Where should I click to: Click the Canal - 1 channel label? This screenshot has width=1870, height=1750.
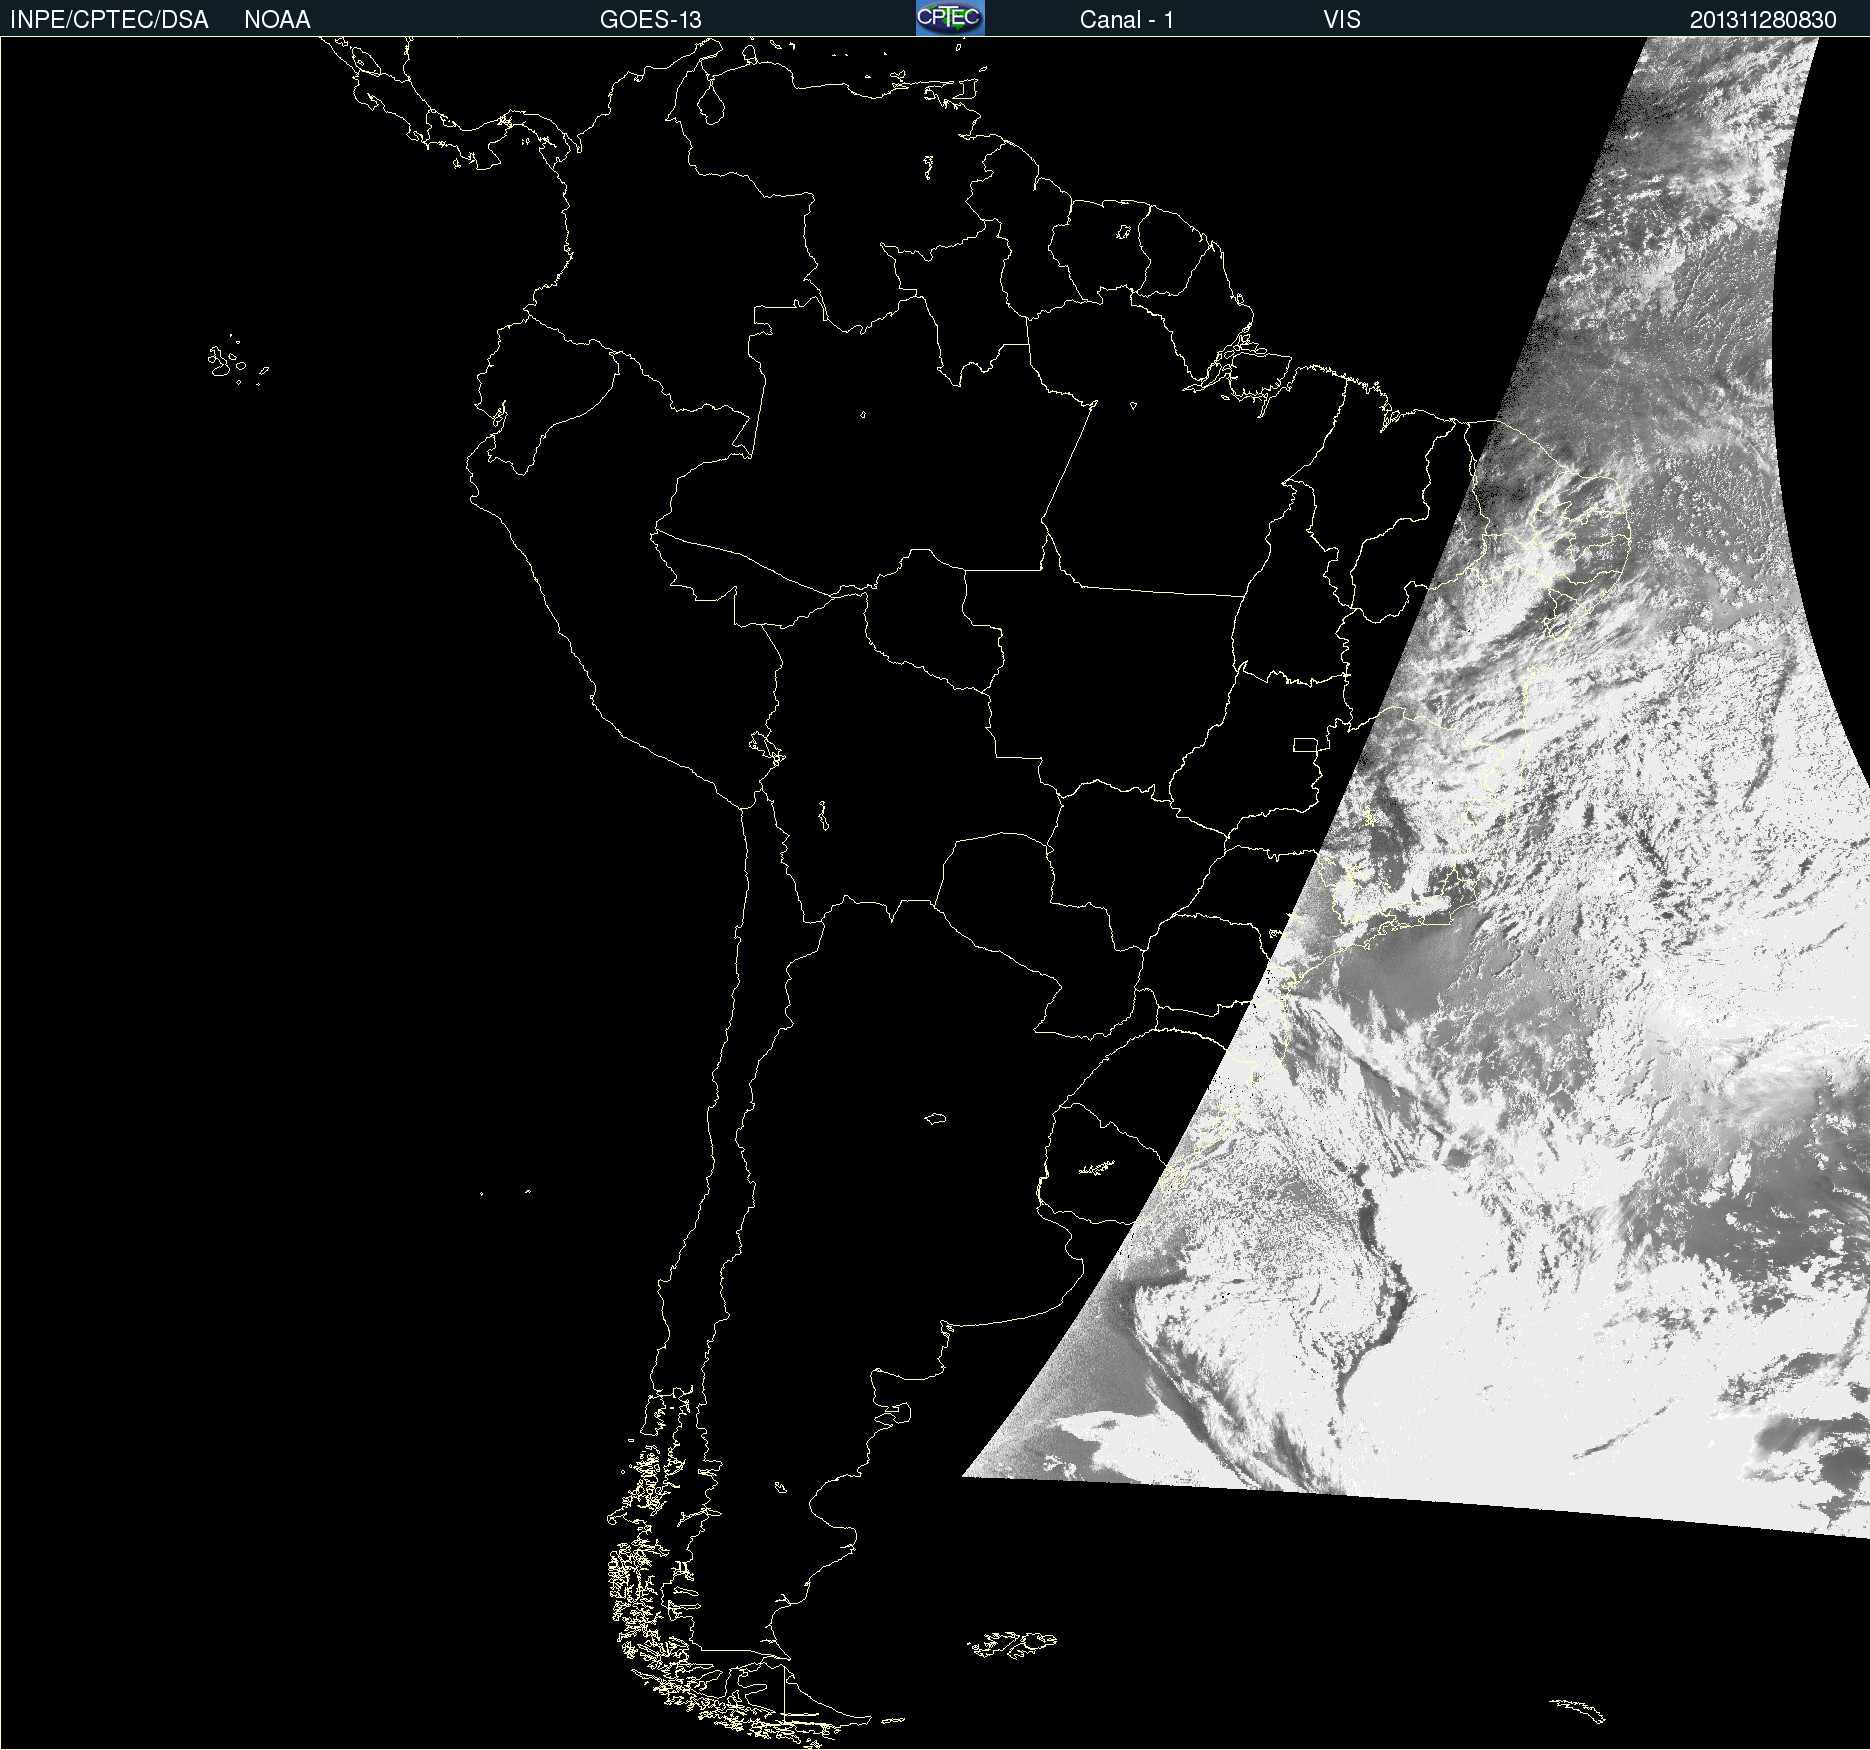click(1127, 20)
